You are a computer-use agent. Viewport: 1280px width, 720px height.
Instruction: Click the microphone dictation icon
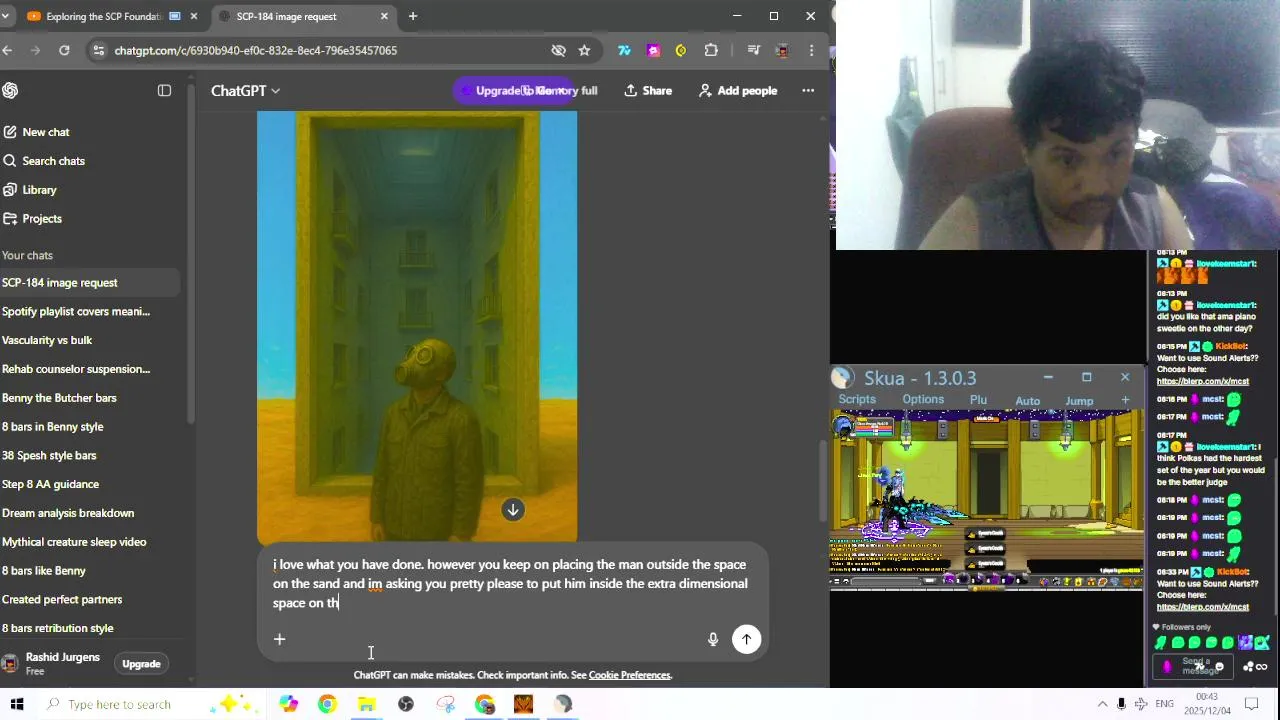point(713,639)
